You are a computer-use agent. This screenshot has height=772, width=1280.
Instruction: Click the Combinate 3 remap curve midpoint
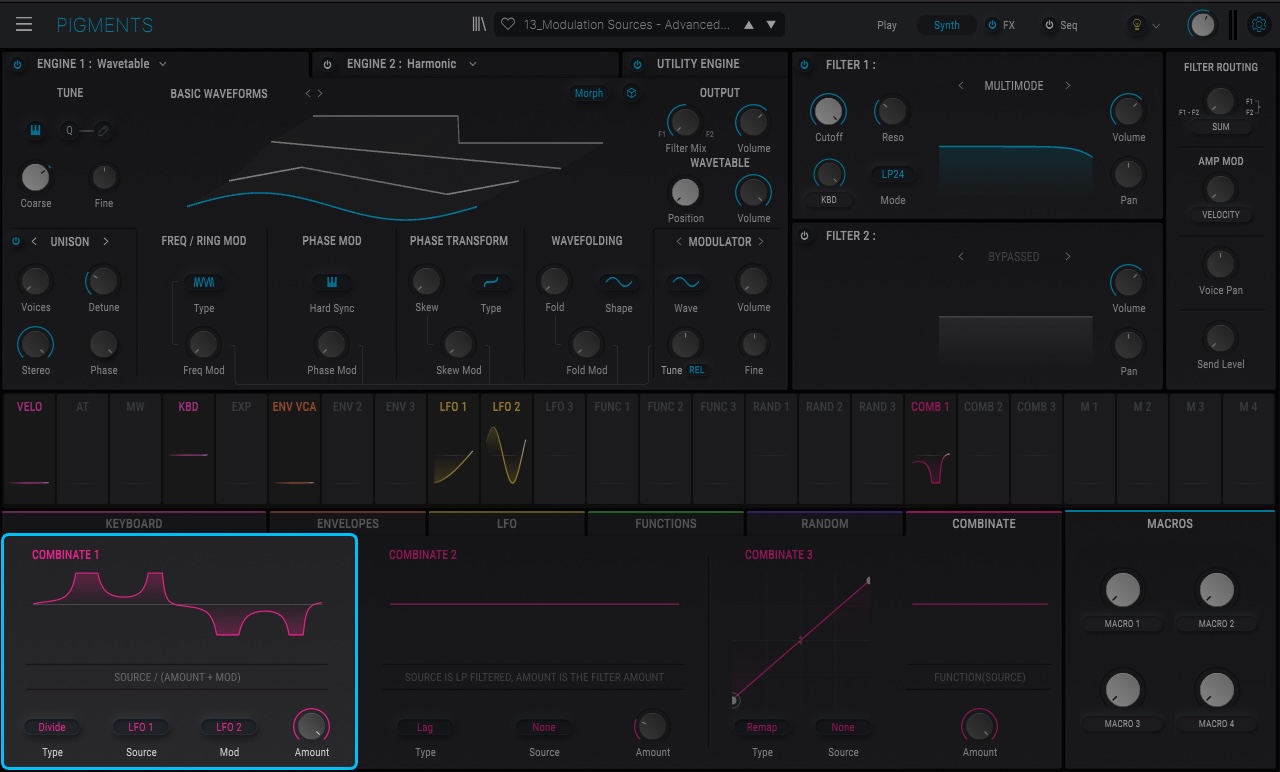pos(801,639)
